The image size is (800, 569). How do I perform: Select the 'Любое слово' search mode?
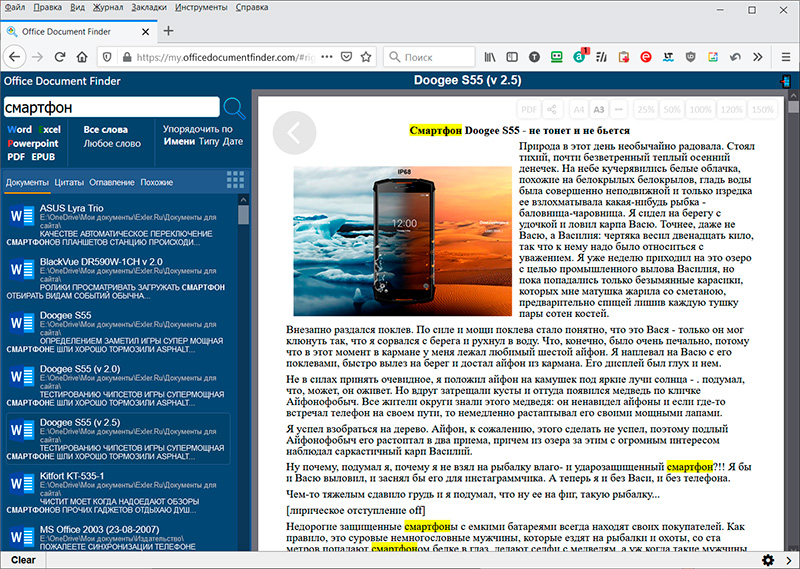[111, 143]
